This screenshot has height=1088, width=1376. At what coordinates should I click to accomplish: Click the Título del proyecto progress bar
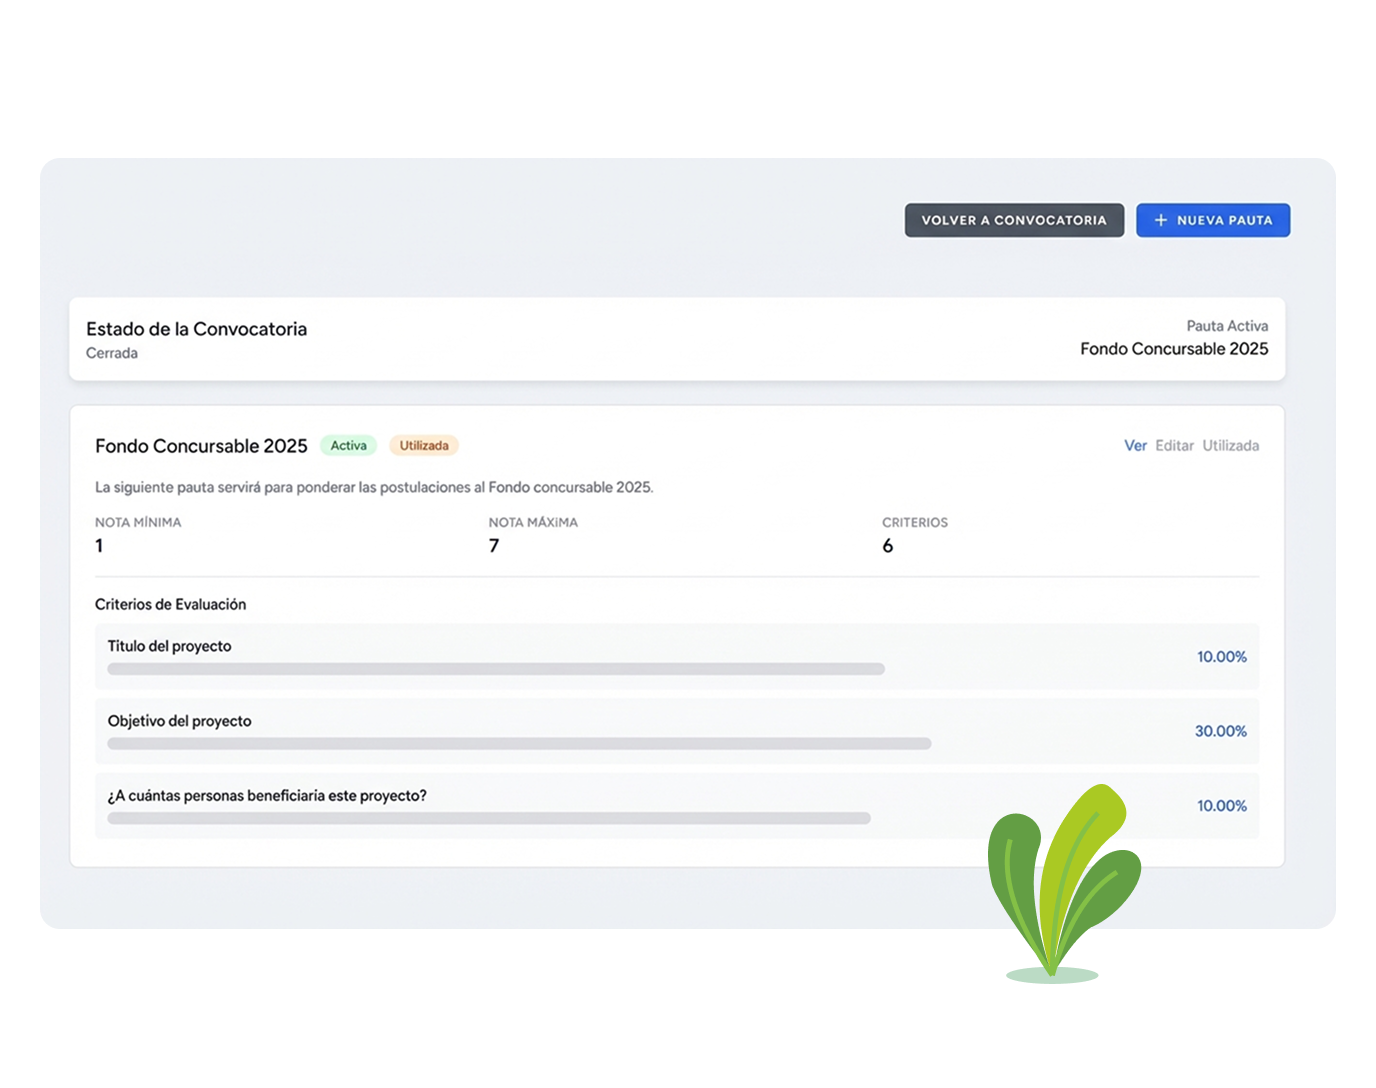(495, 669)
